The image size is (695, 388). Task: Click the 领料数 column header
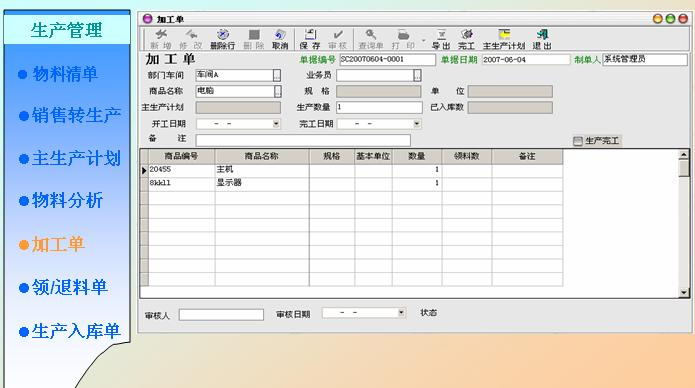467,156
